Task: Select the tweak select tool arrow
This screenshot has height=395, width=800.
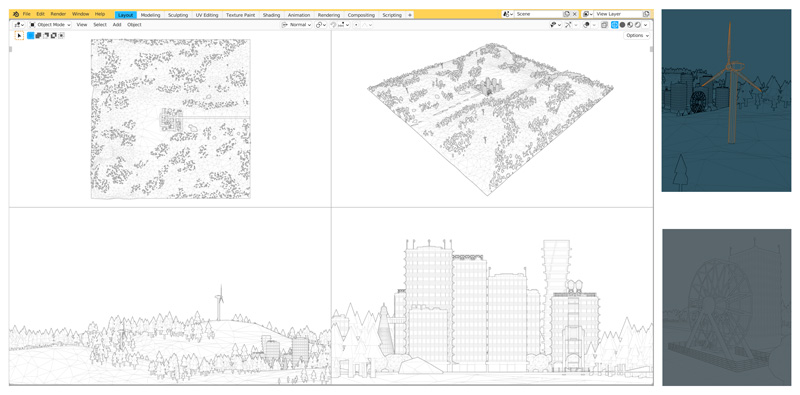Action: click(19, 35)
